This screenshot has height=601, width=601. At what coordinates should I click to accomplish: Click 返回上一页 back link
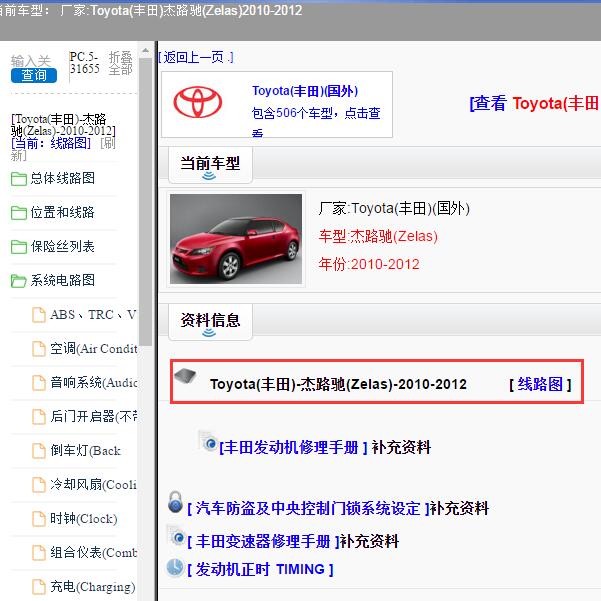coord(195,58)
